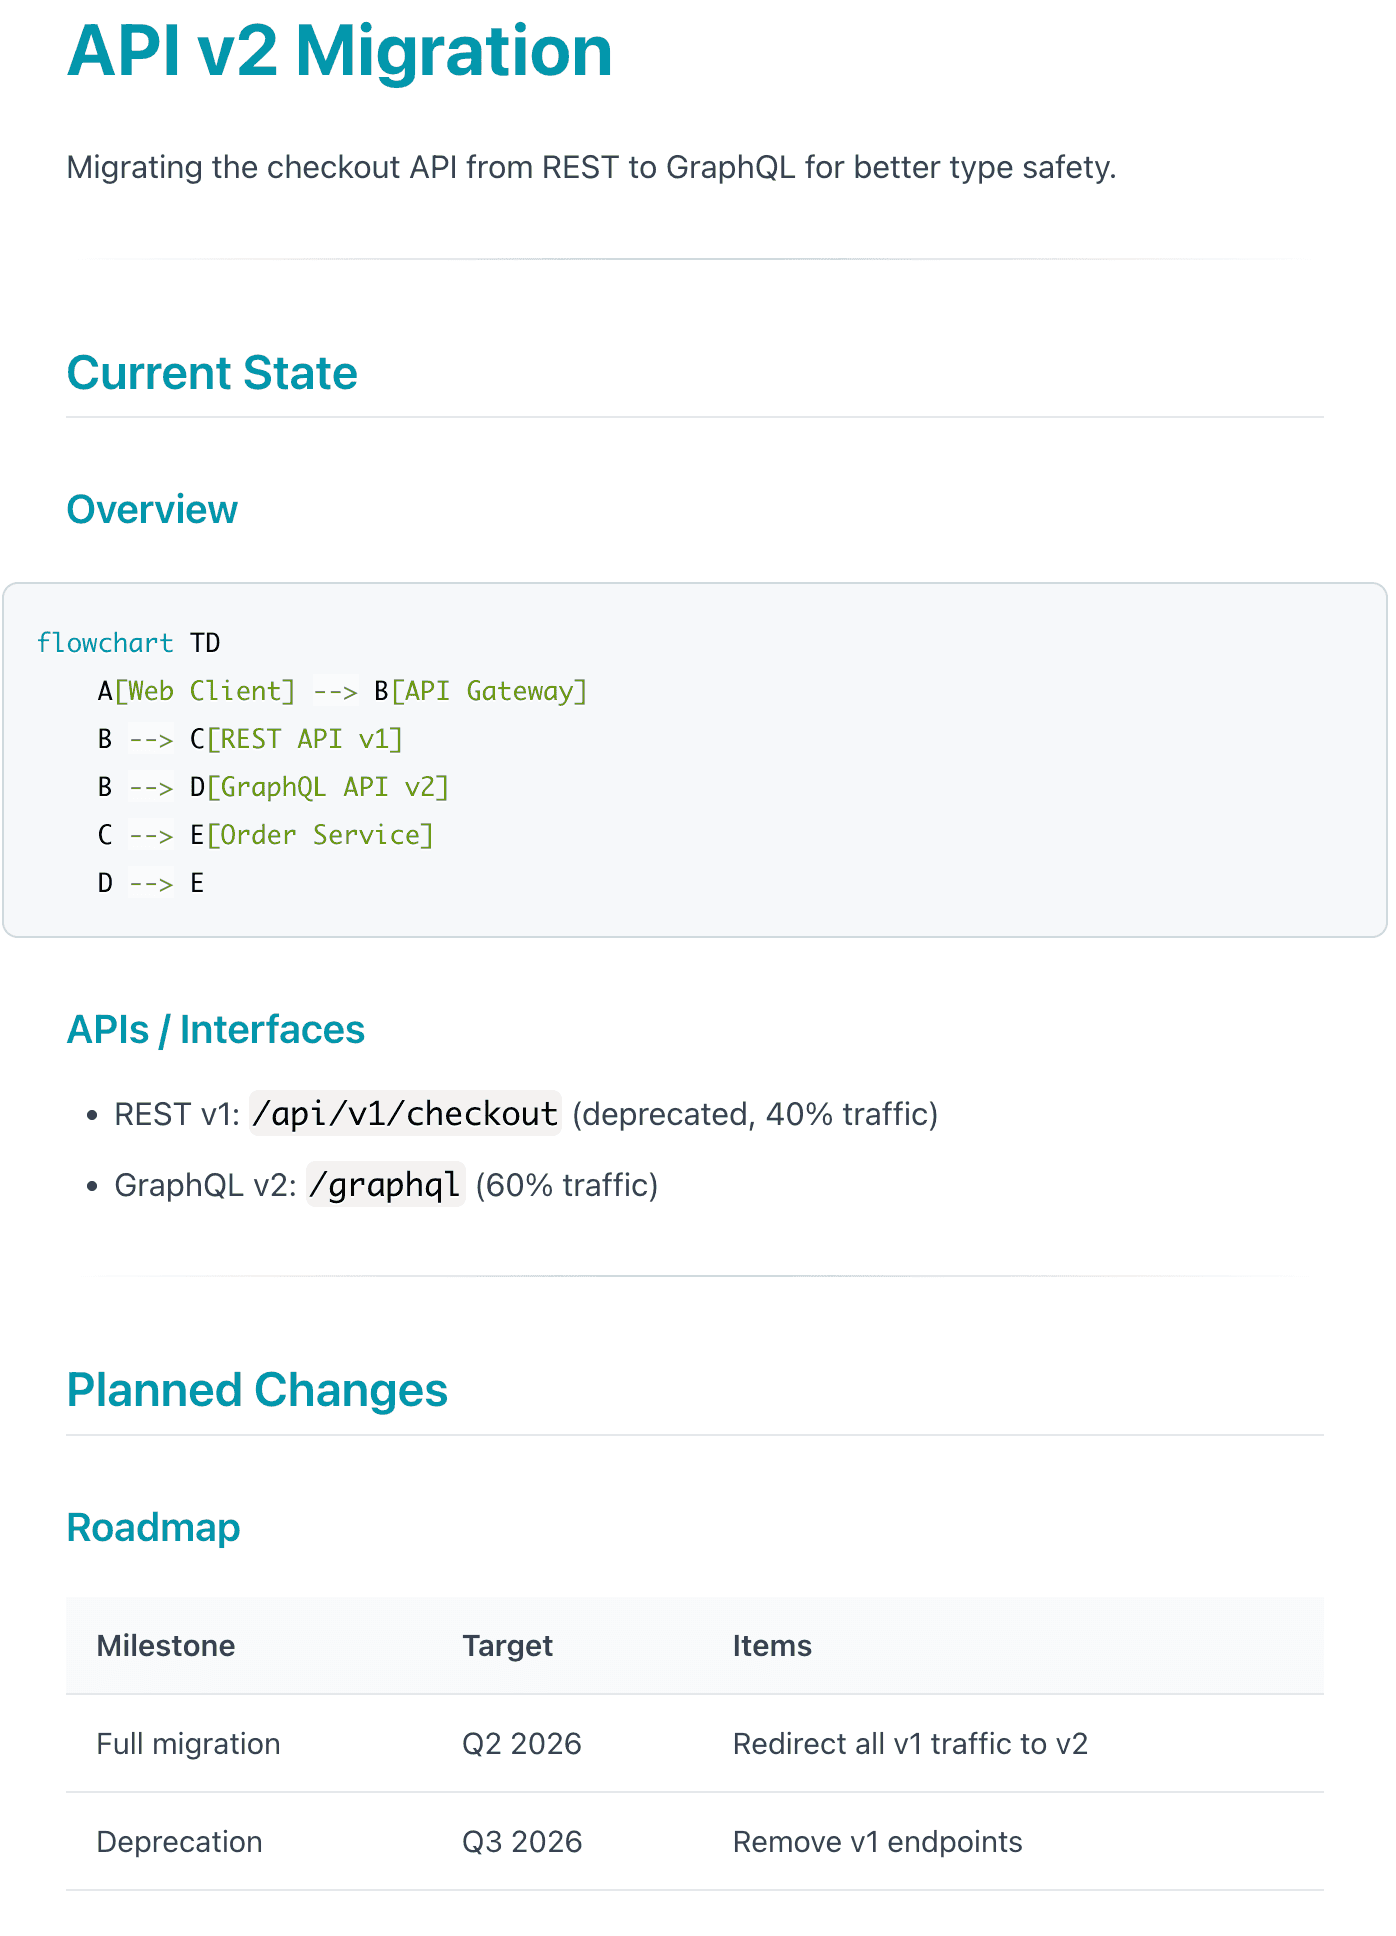Image resolution: width=1396 pixels, height=1936 pixels.
Task: Click the "A[Web Client]" node in code
Action: tap(197, 691)
